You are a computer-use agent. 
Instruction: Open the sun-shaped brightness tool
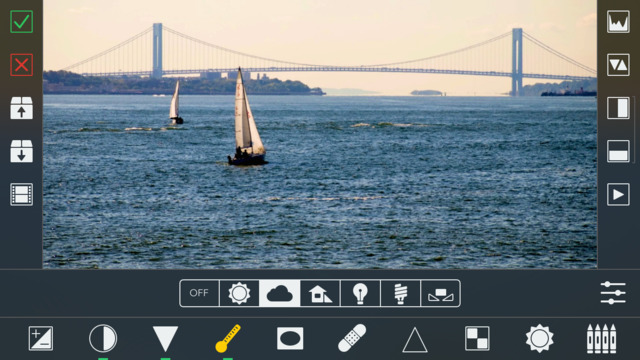click(x=539, y=338)
